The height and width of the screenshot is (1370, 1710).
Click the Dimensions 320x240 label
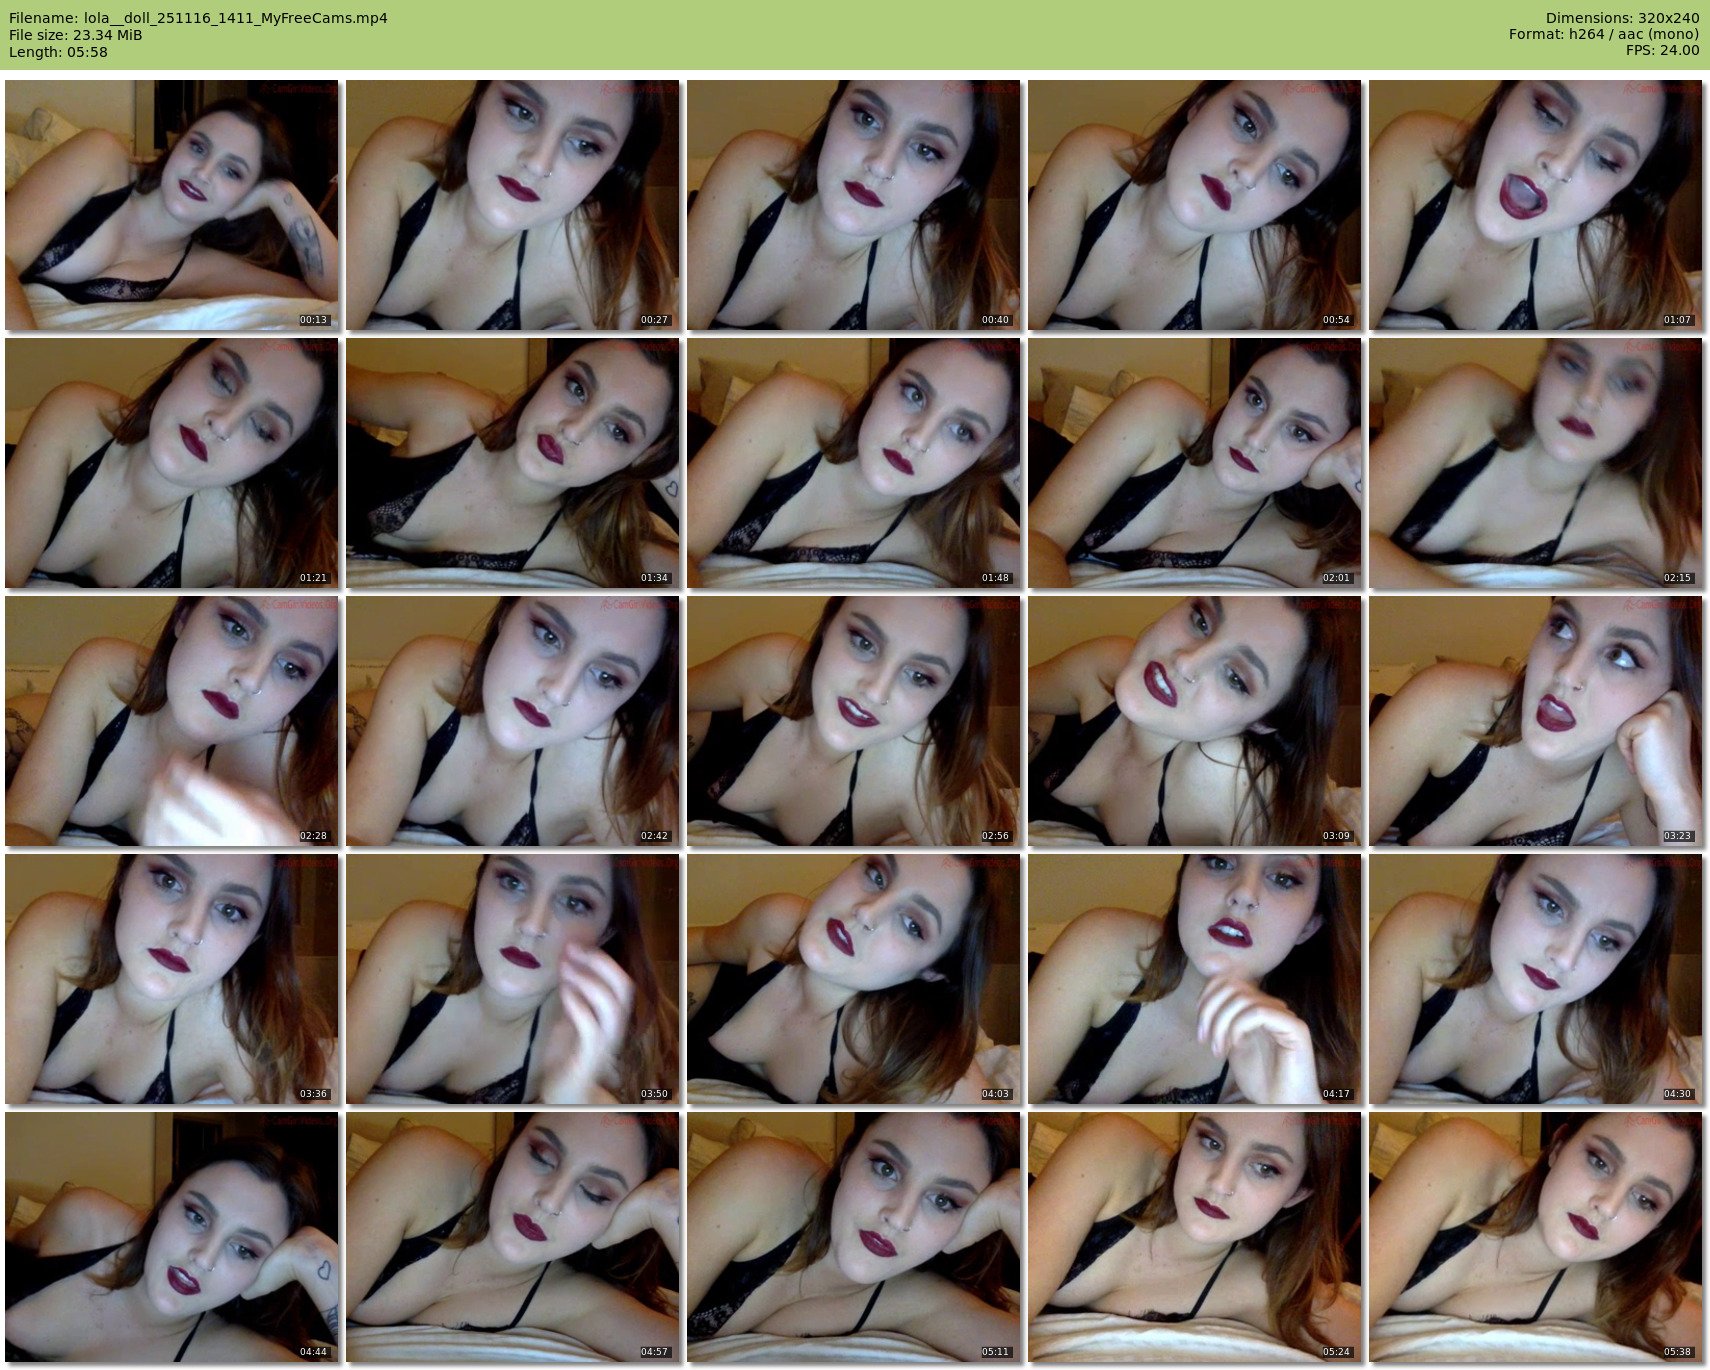[x=1622, y=18]
